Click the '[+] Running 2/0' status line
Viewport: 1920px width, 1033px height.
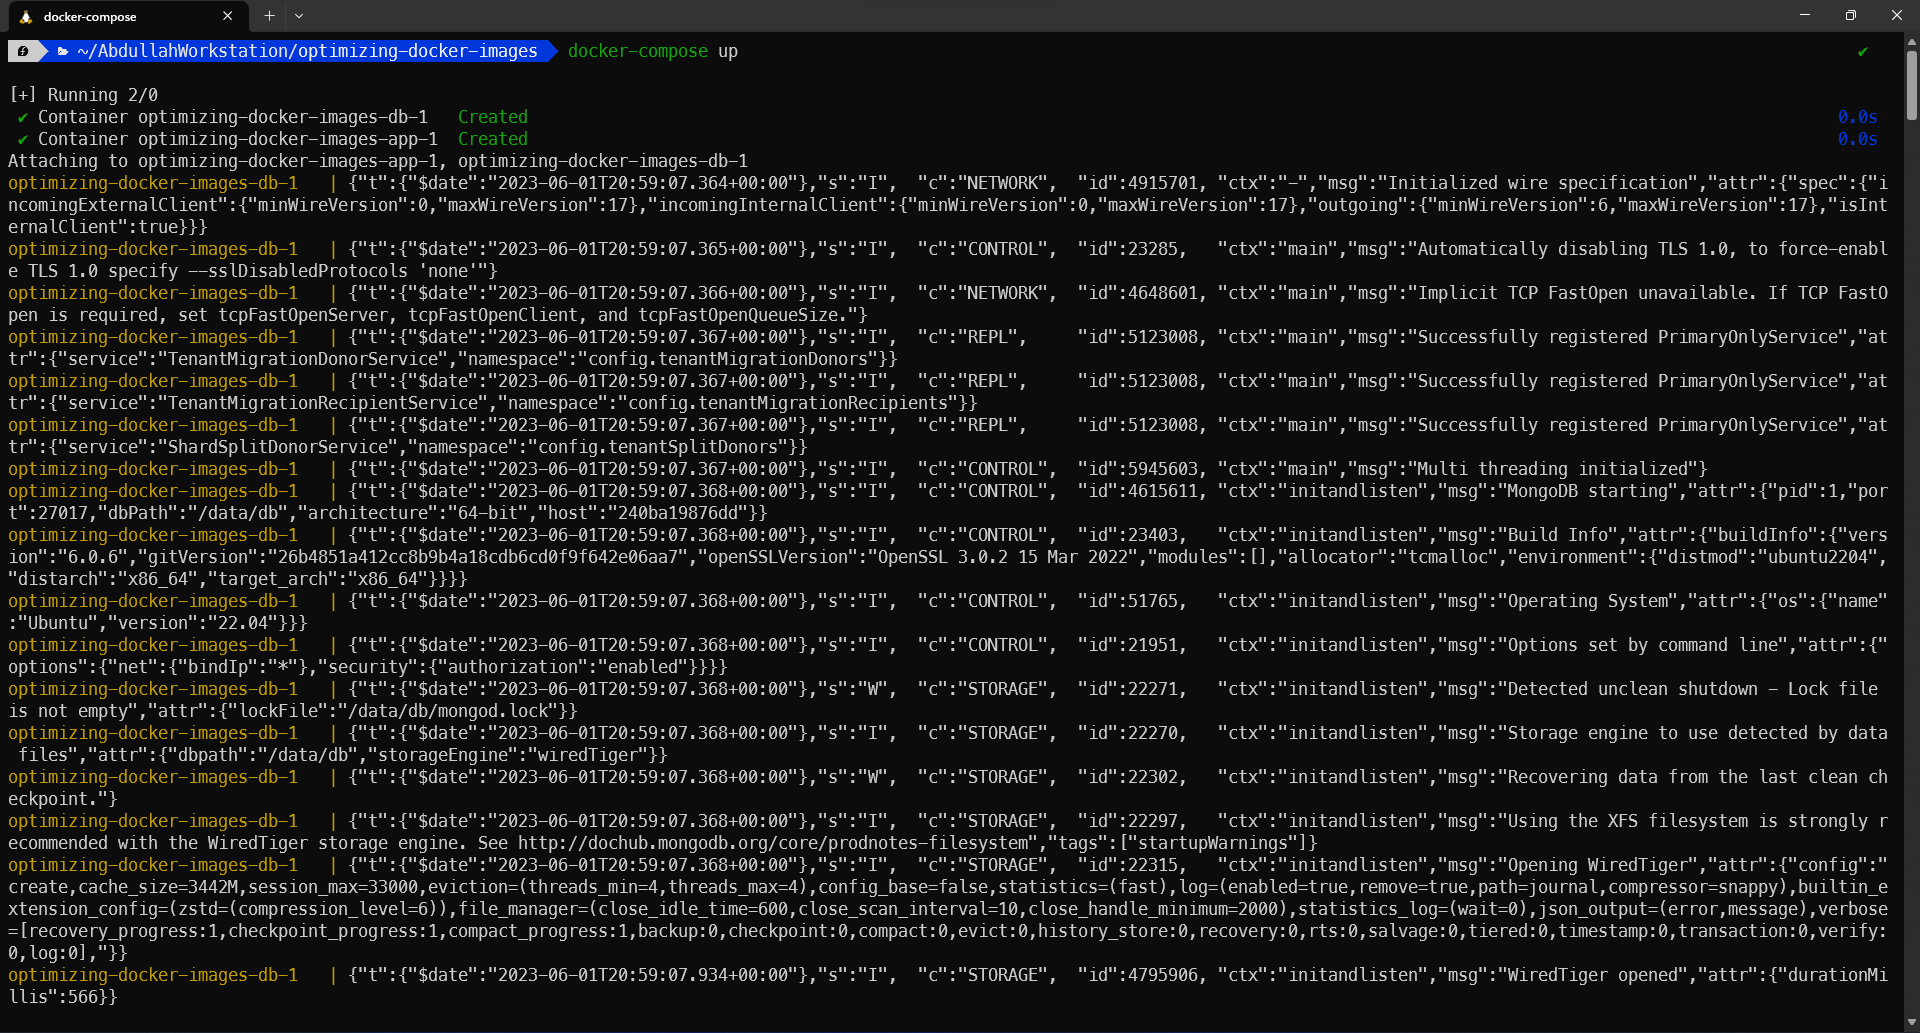coord(84,95)
